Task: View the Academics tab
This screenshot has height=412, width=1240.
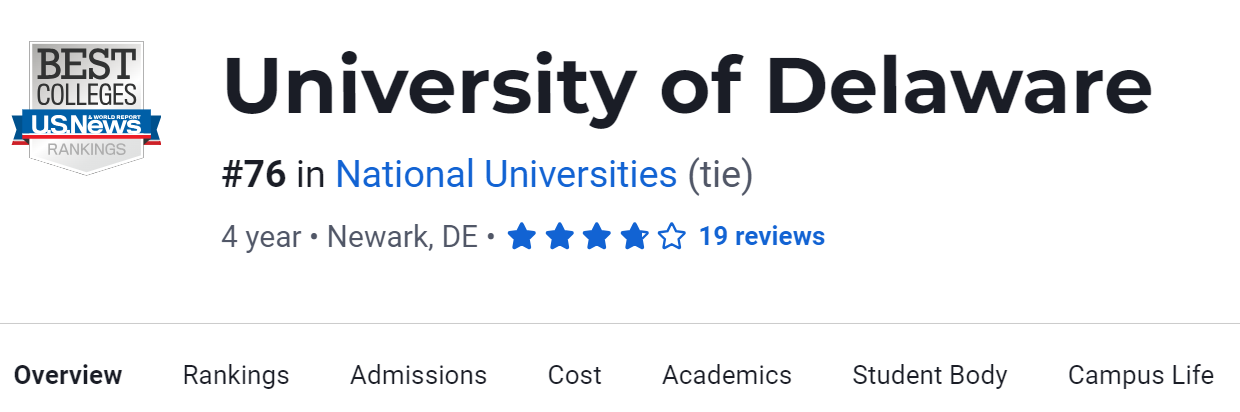Action: 727,376
